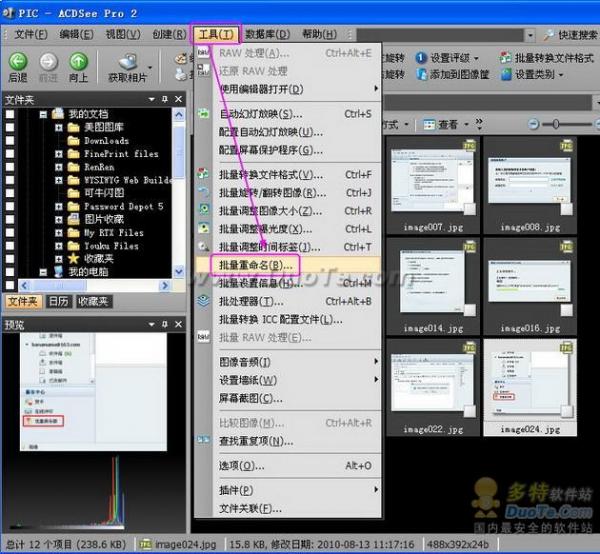The height and width of the screenshot is (554, 600).
Task: Click the Downloads folder icon
Action: [73, 141]
